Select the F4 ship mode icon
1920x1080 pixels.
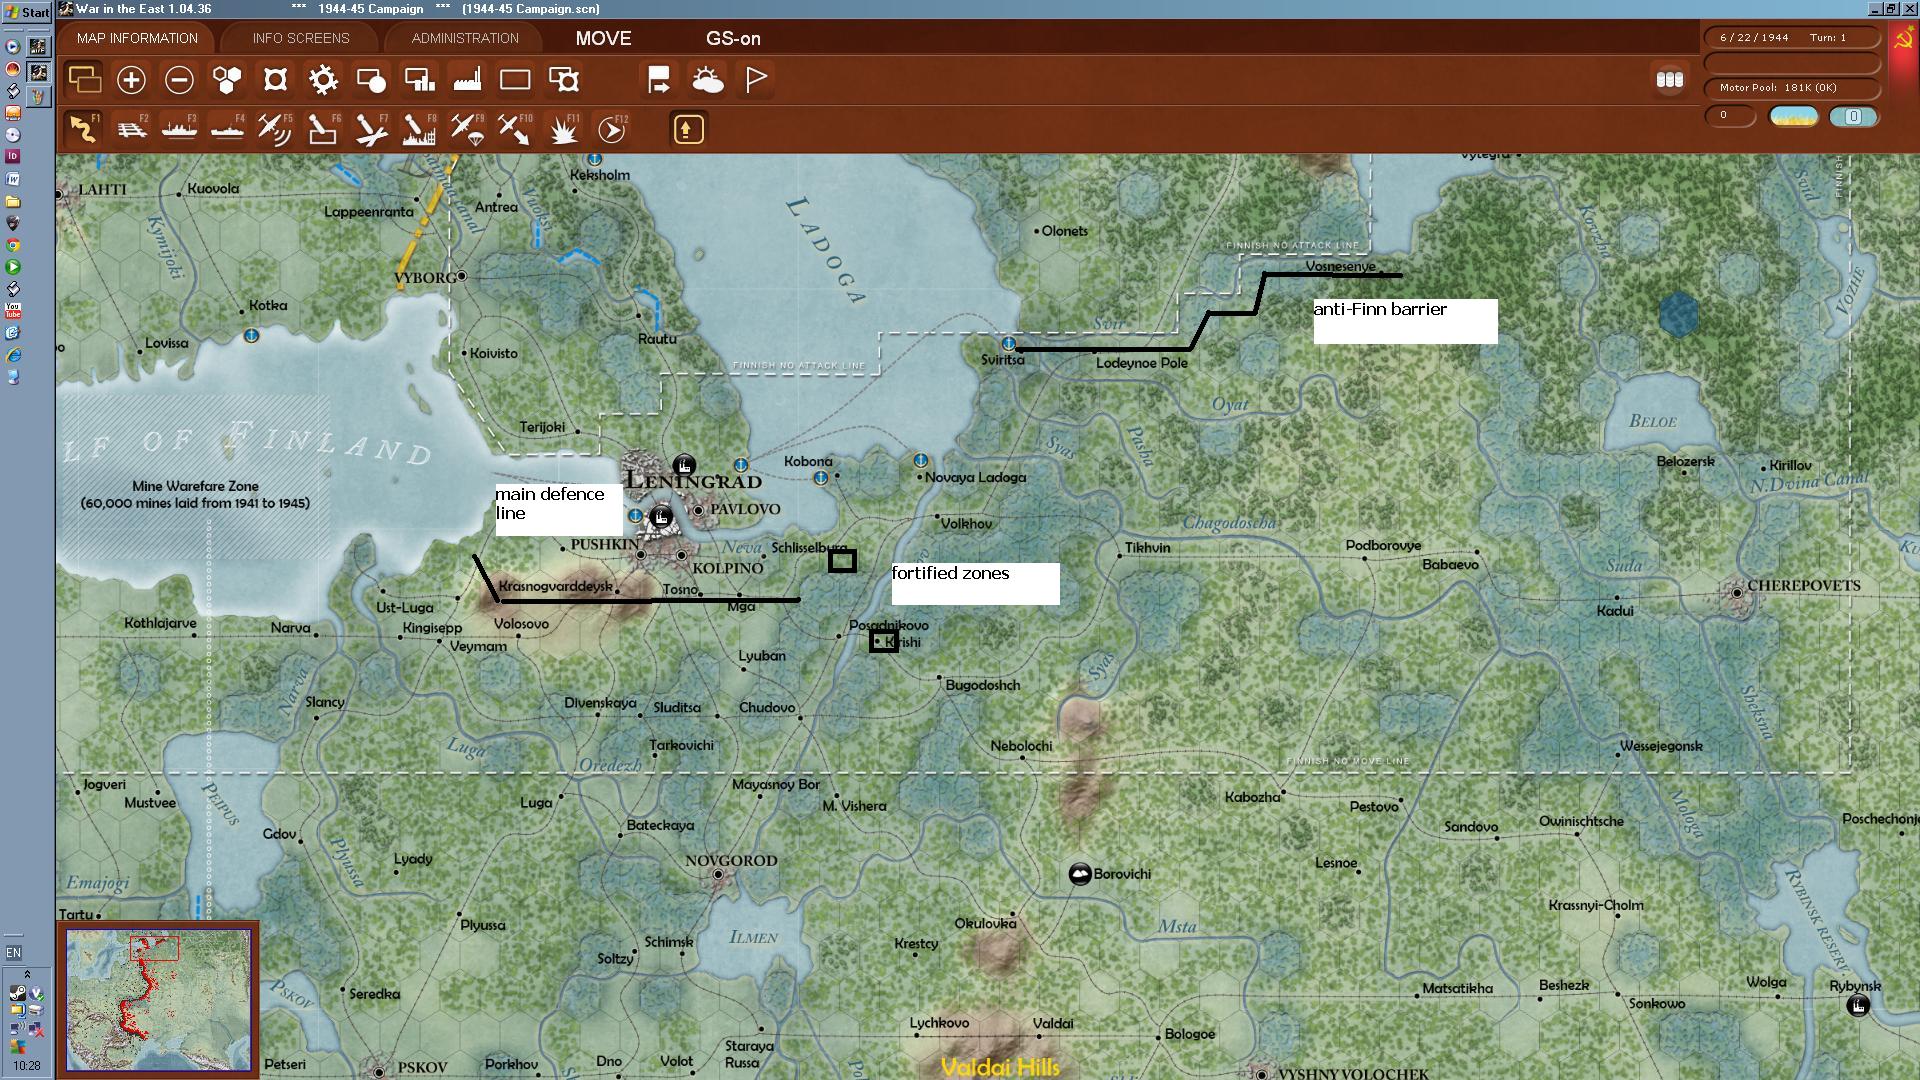(228, 130)
